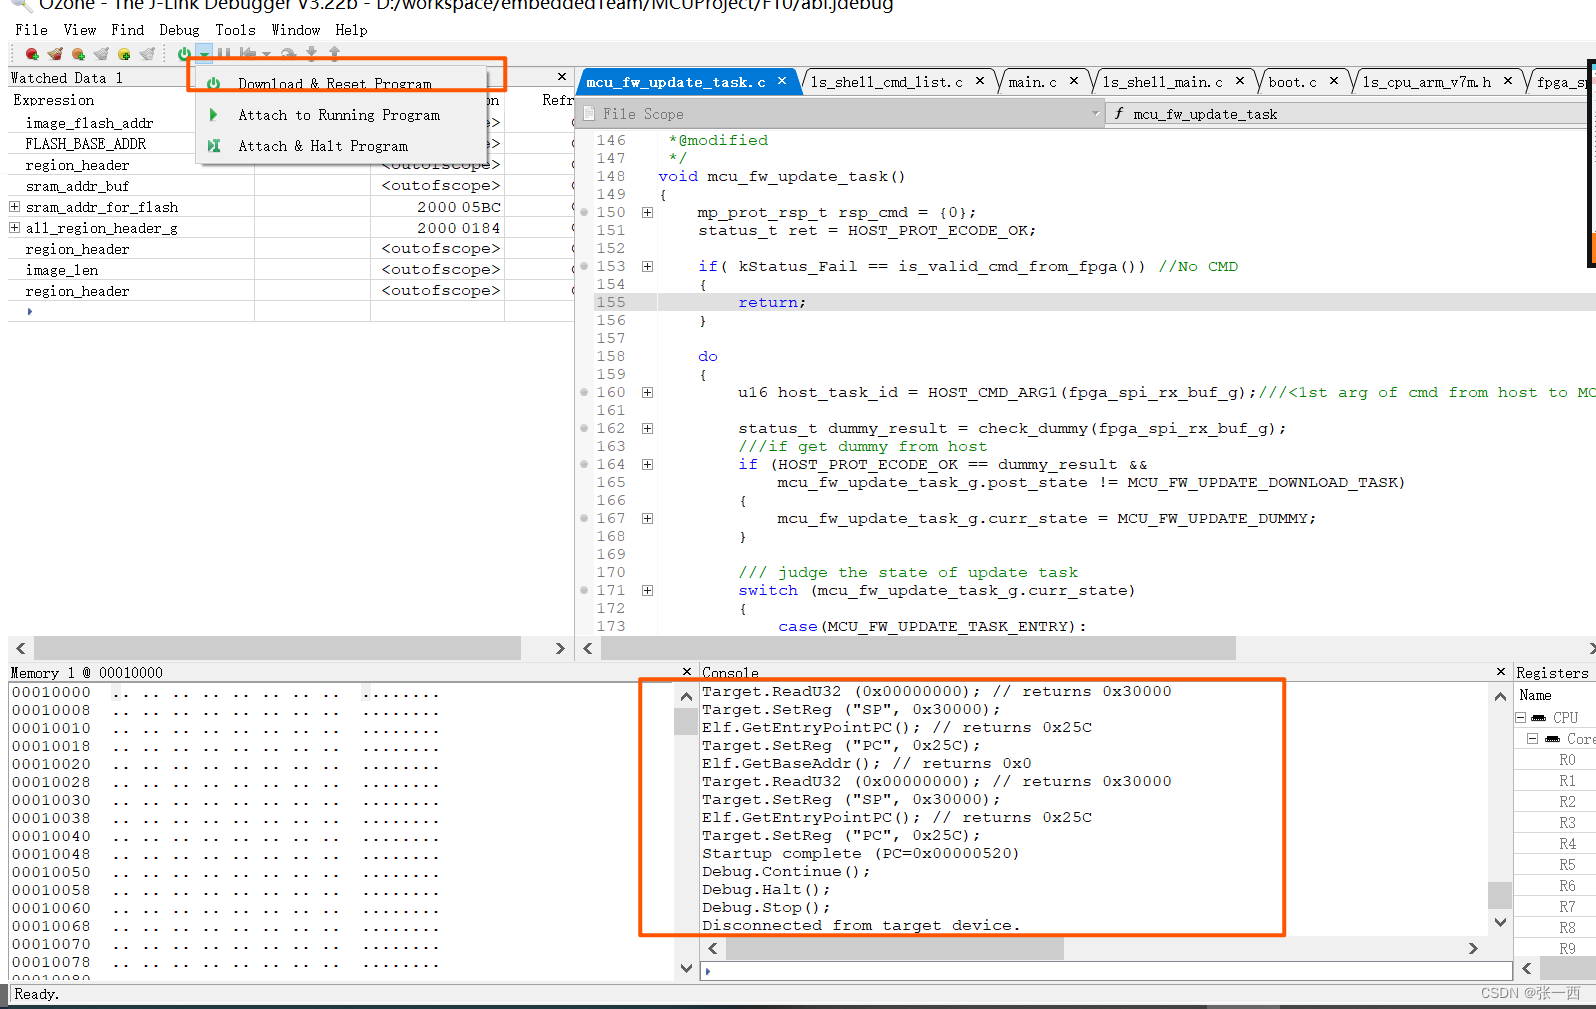
Task: Collapse the Core node in Registers
Action: point(1532,739)
